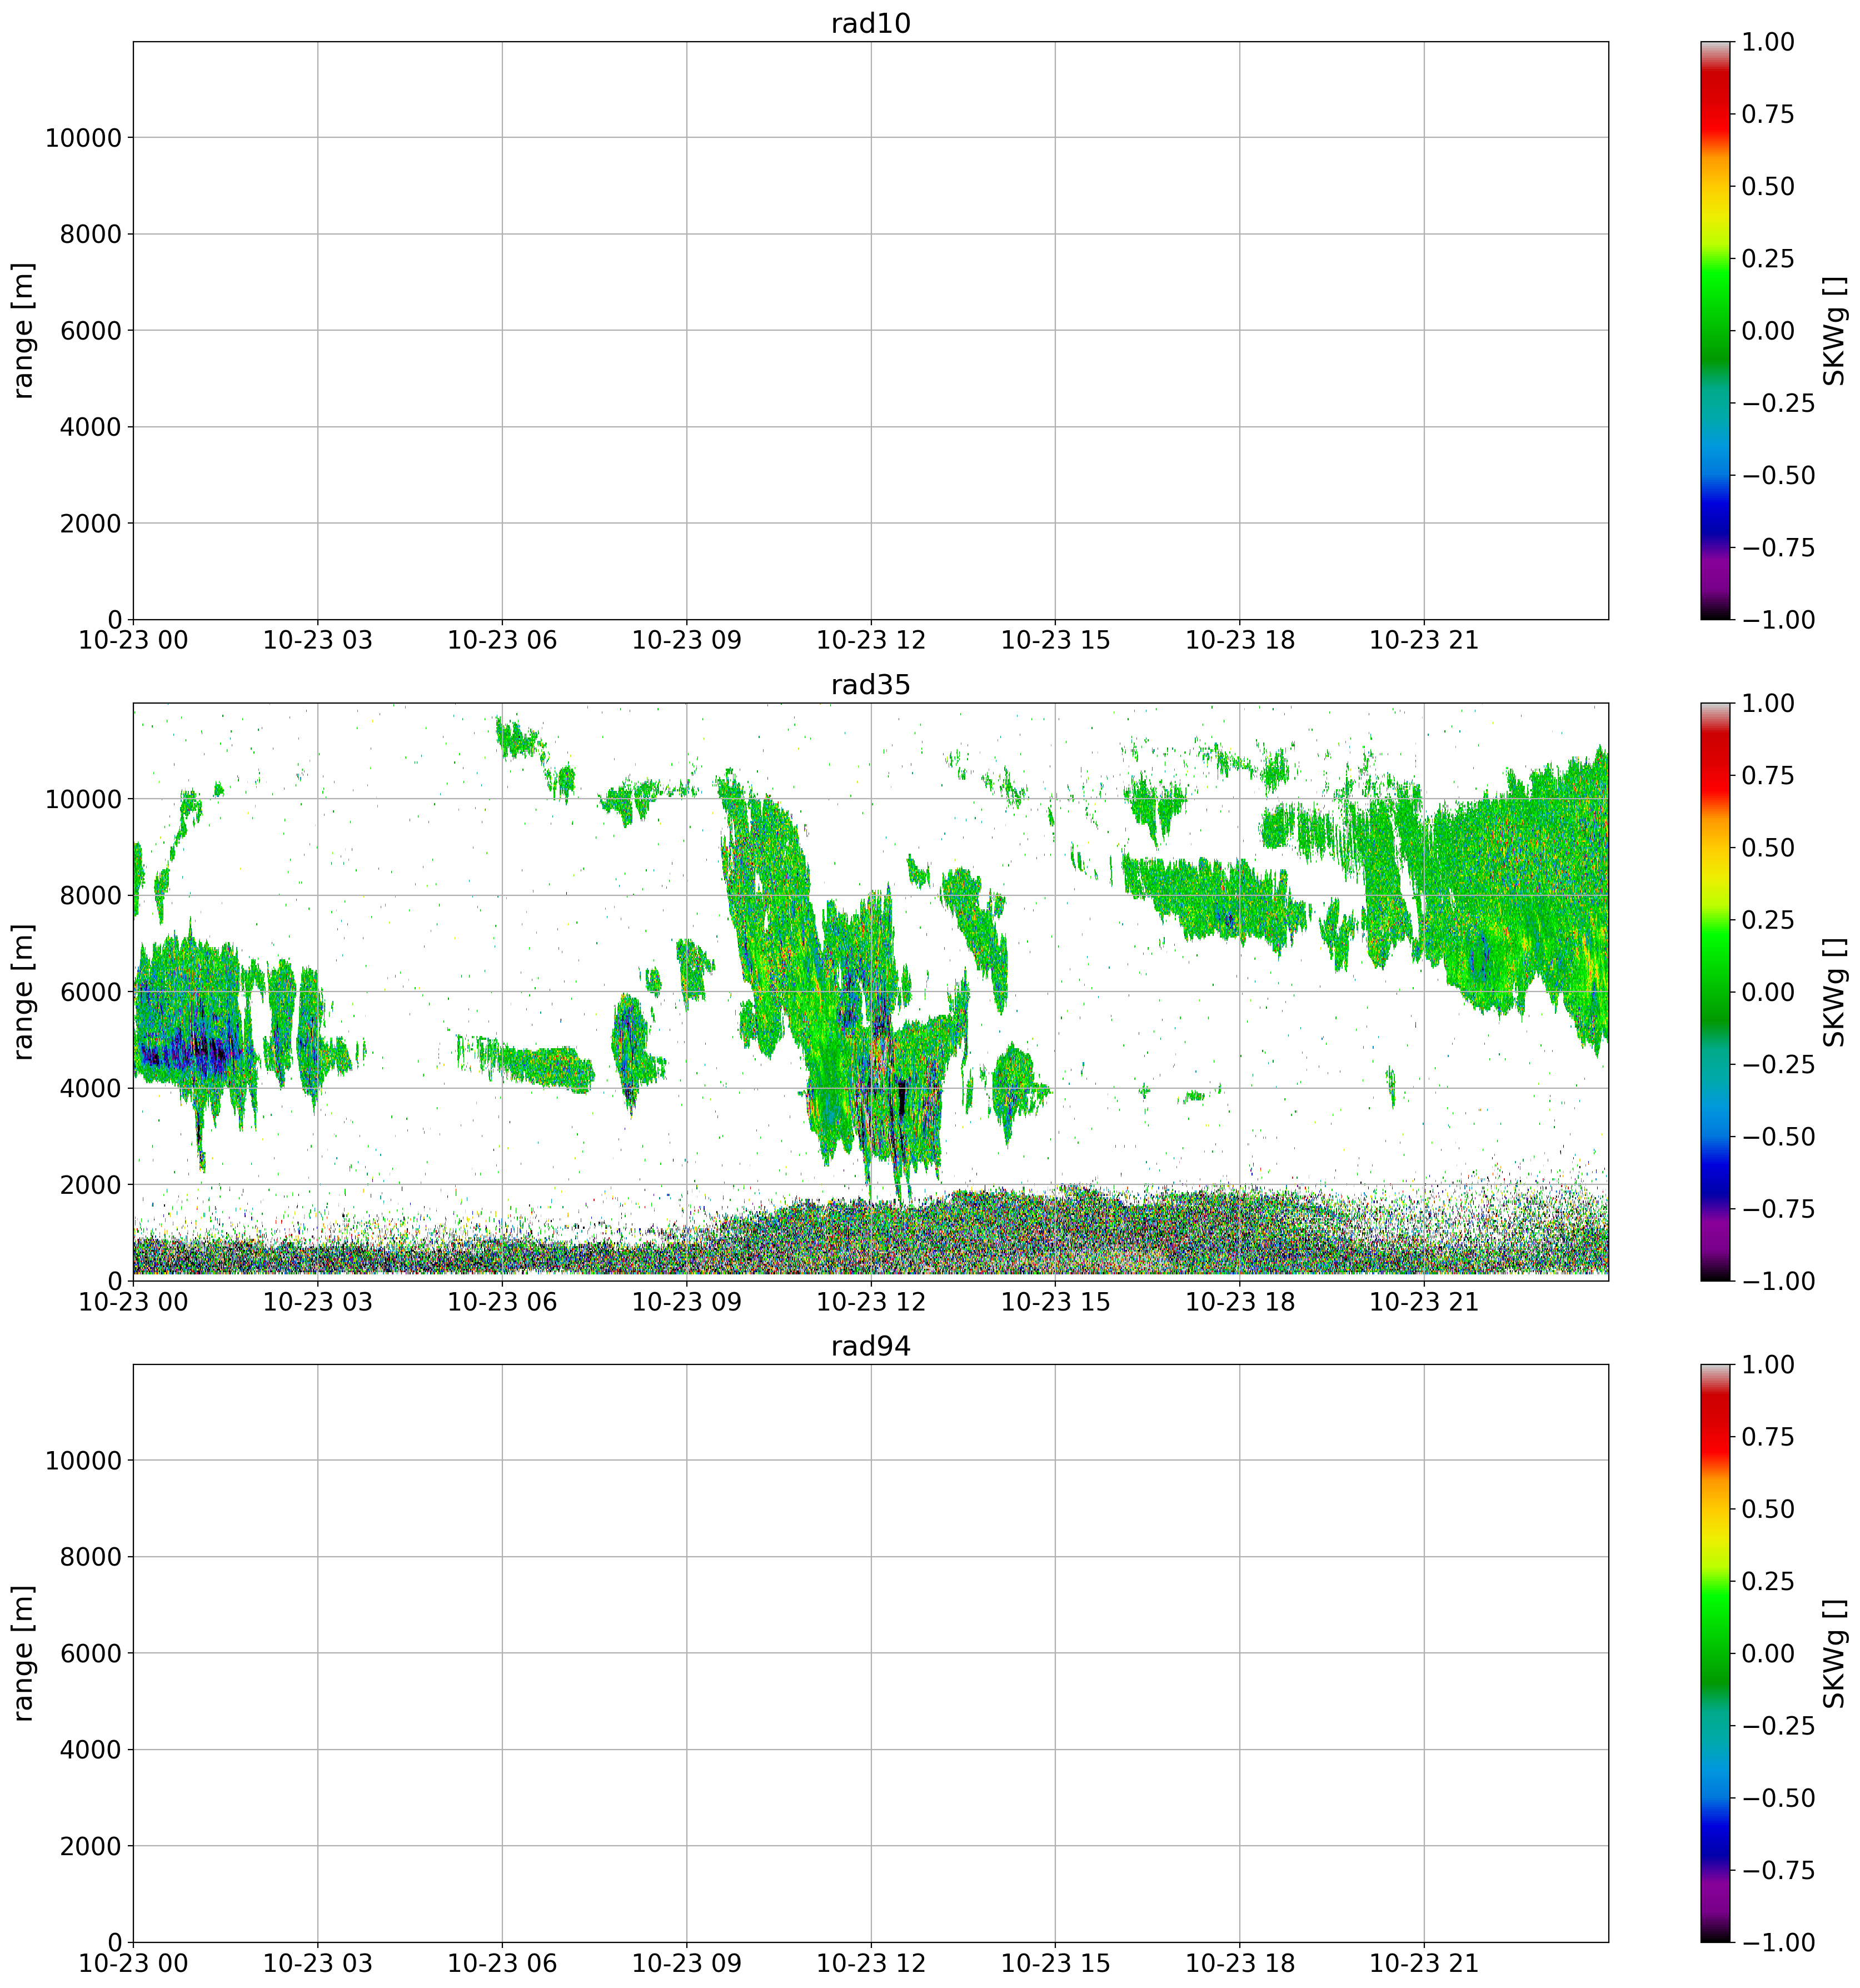Click the rad94 plot title

coord(870,1347)
